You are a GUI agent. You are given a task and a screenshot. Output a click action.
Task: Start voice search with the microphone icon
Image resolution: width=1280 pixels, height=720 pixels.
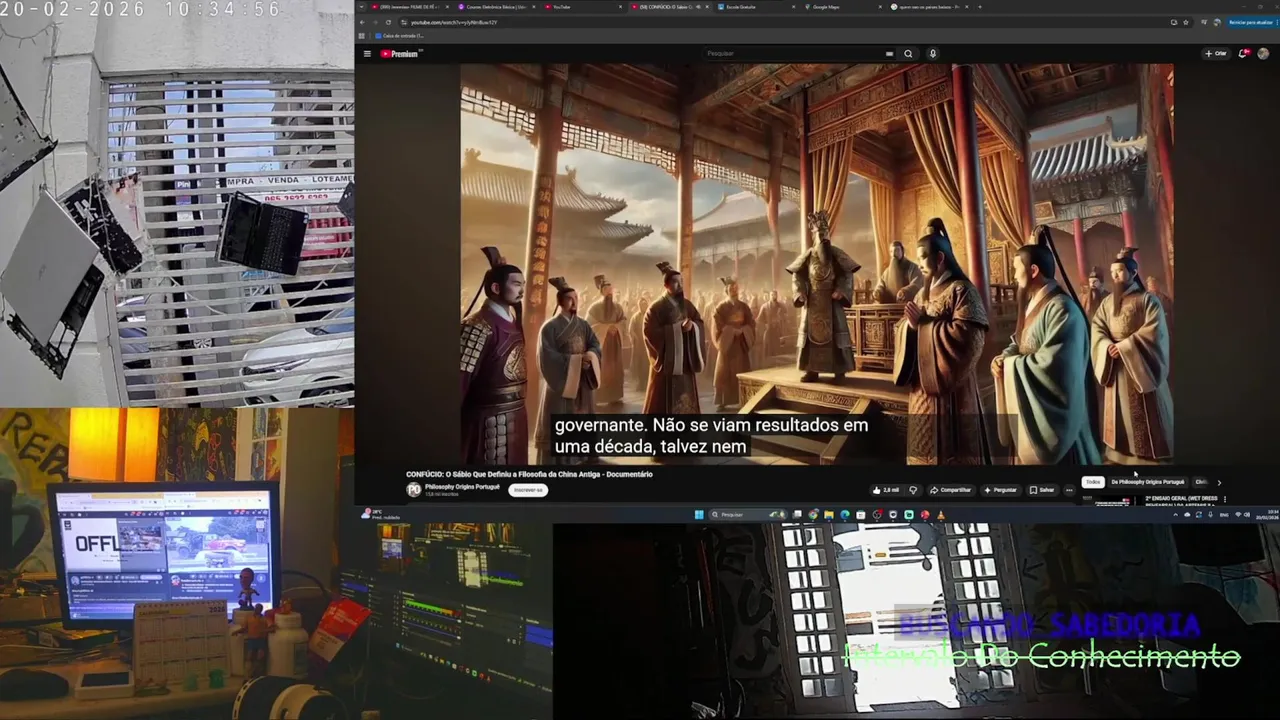[x=932, y=54]
